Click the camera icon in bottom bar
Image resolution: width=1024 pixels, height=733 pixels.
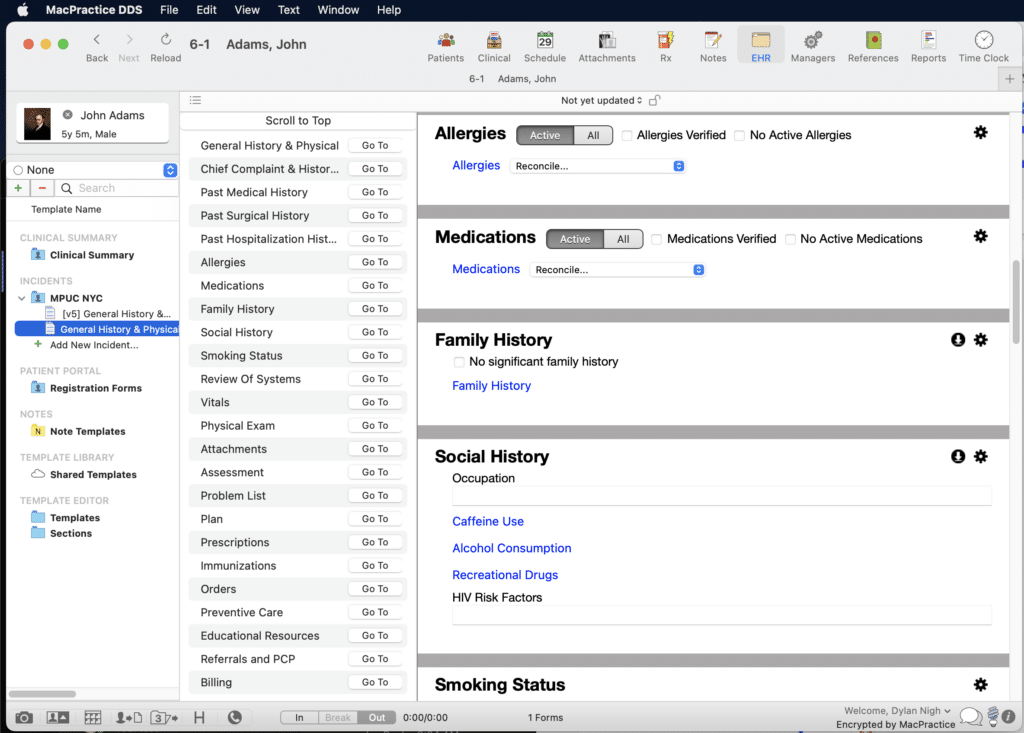click(x=24, y=717)
